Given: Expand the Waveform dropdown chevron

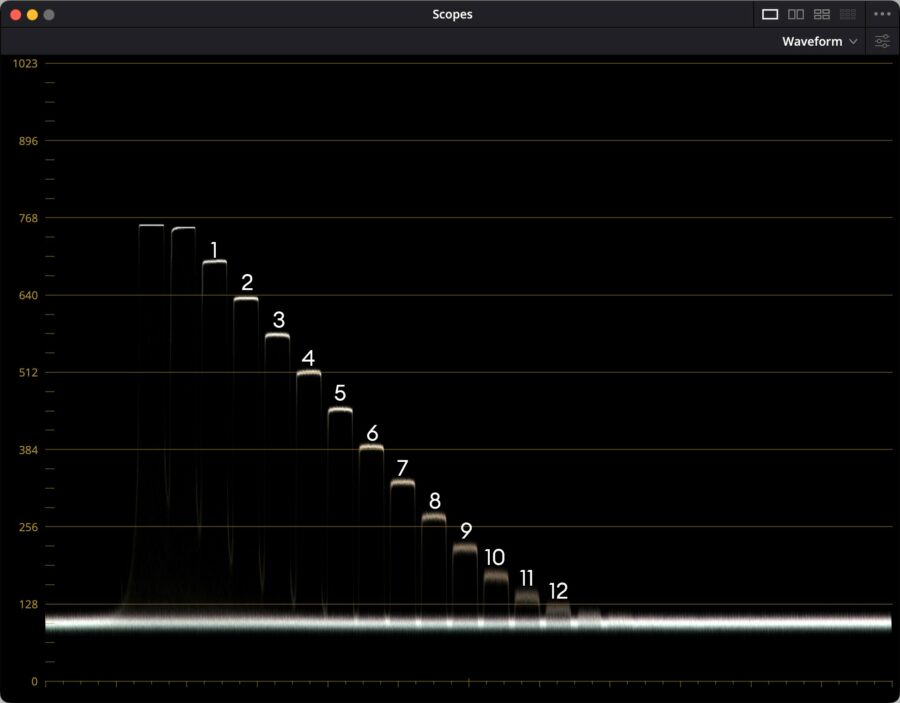Looking at the screenshot, I should pyautogui.click(x=853, y=42).
